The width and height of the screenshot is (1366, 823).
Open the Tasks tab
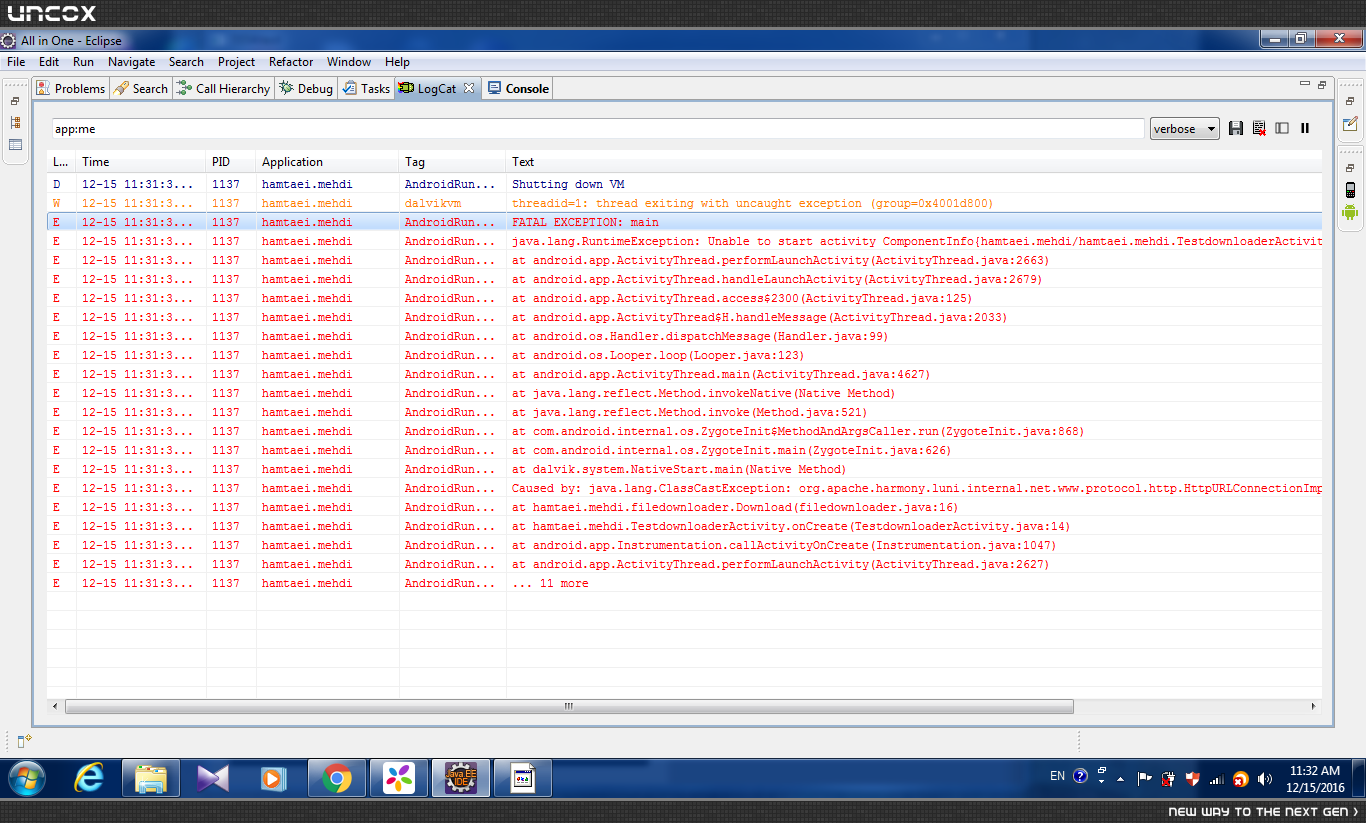coord(366,88)
